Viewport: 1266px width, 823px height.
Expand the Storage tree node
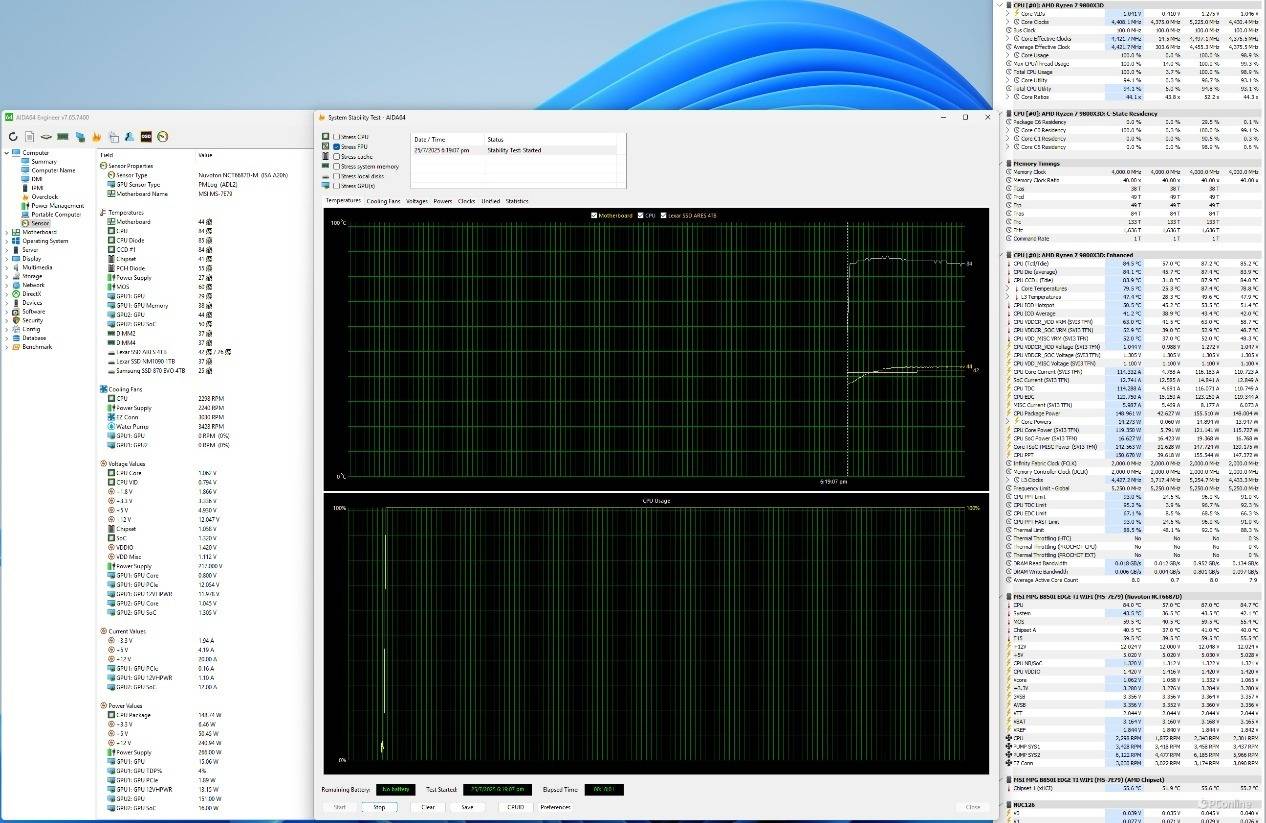[6, 276]
